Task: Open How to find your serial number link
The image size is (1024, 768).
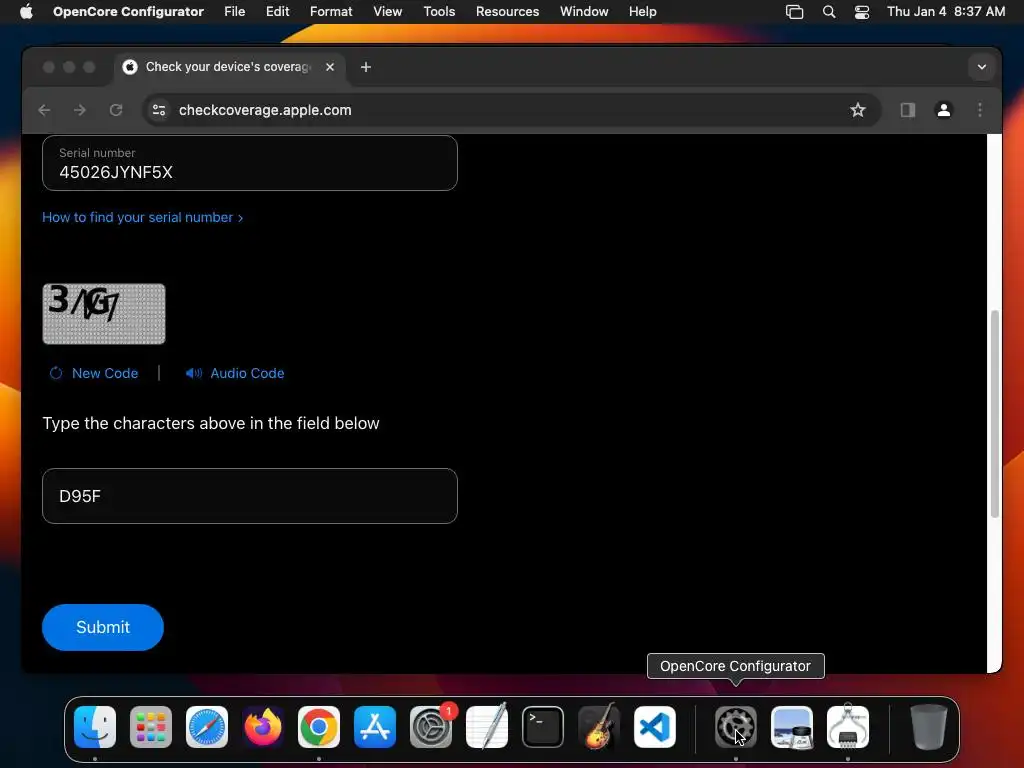Action: pos(142,217)
